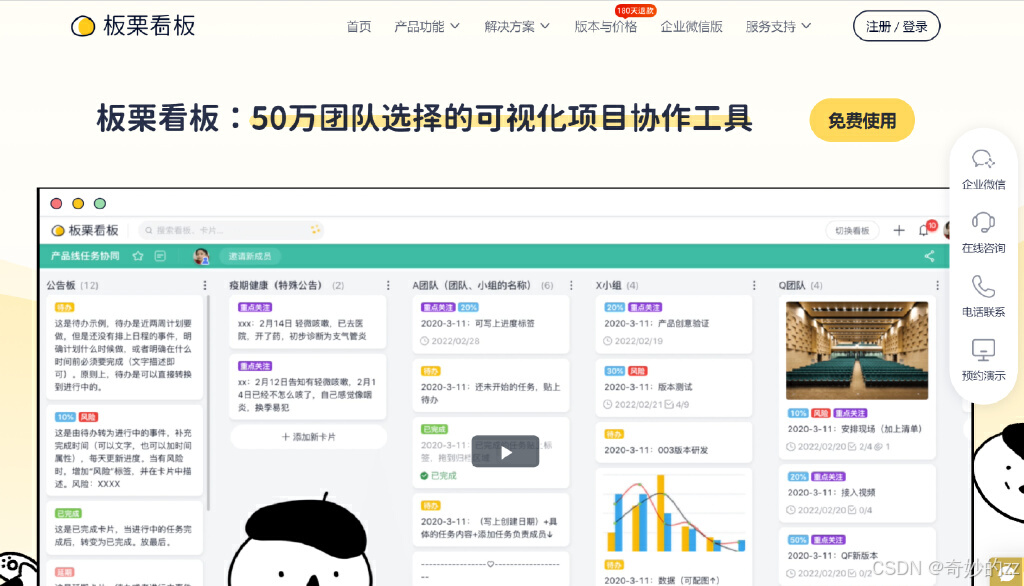Click the 已完成 green checkmark on a card

(x=424, y=477)
